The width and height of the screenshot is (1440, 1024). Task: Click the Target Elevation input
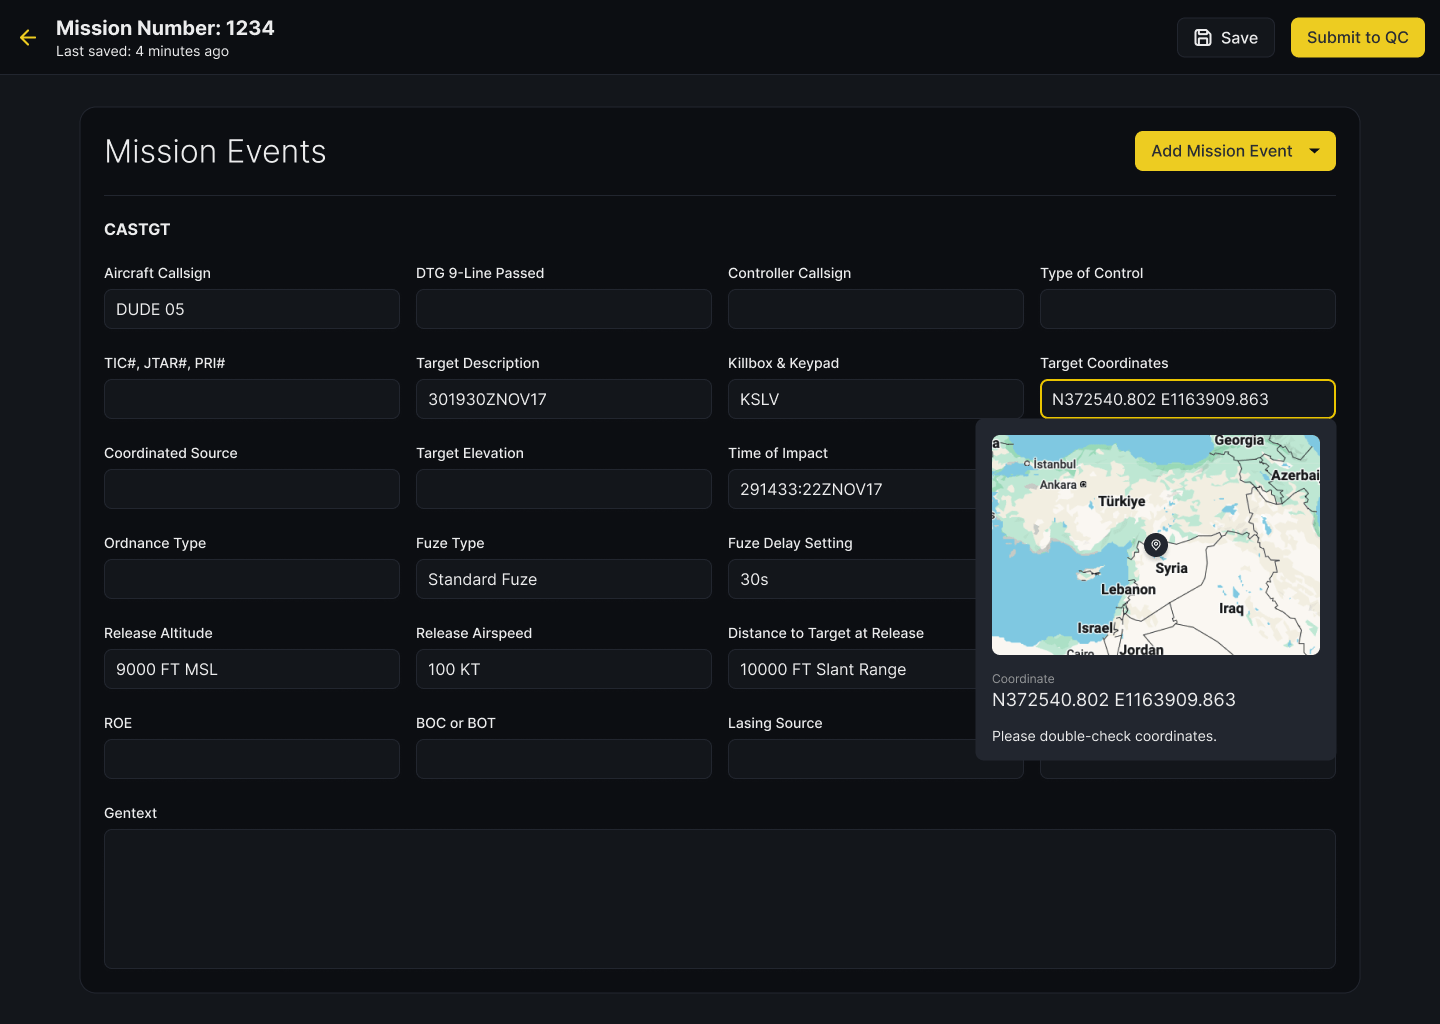(564, 489)
